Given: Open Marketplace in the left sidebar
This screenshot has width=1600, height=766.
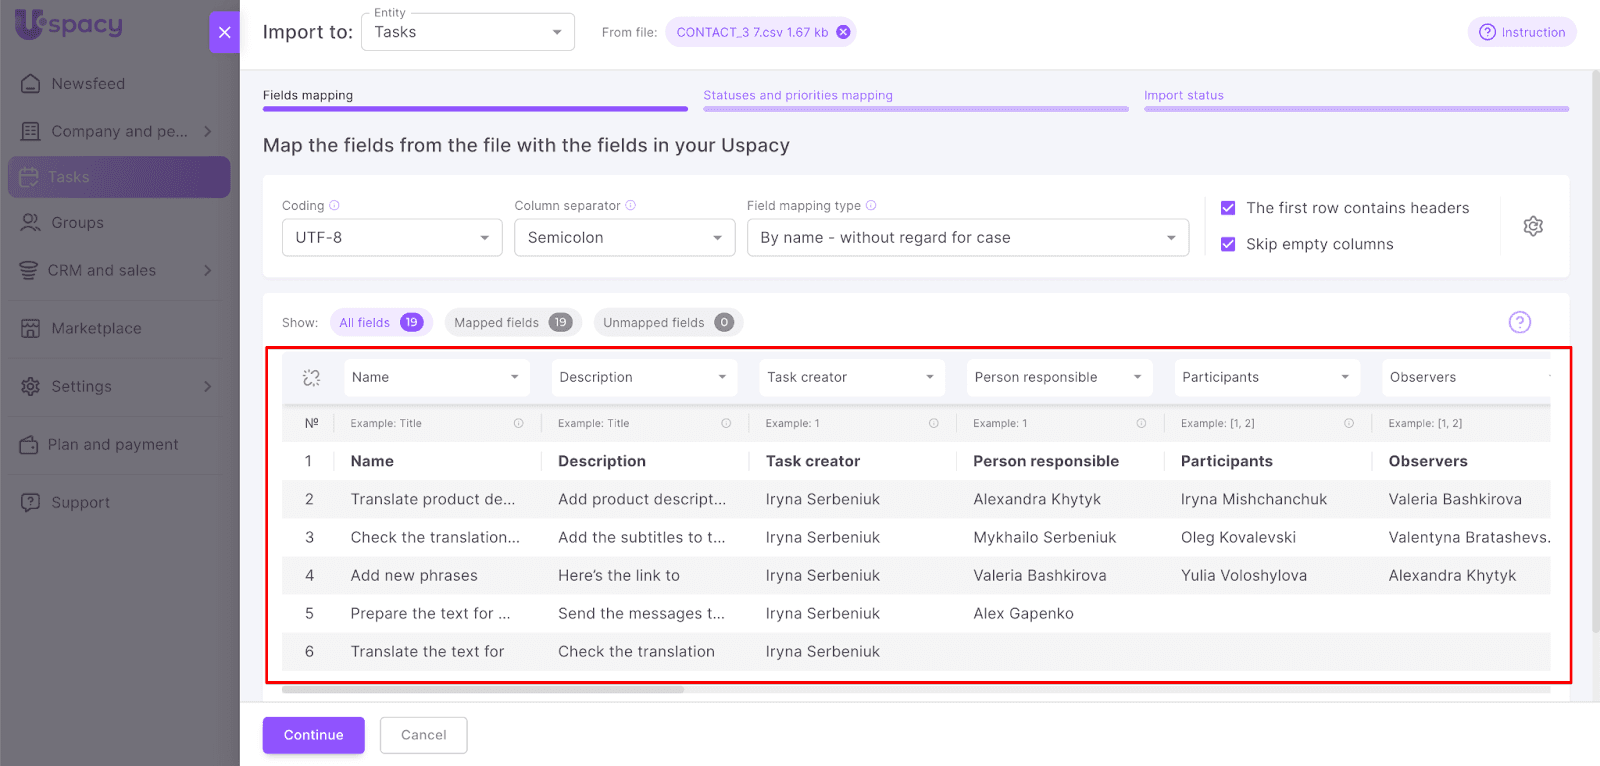Looking at the screenshot, I should point(96,328).
